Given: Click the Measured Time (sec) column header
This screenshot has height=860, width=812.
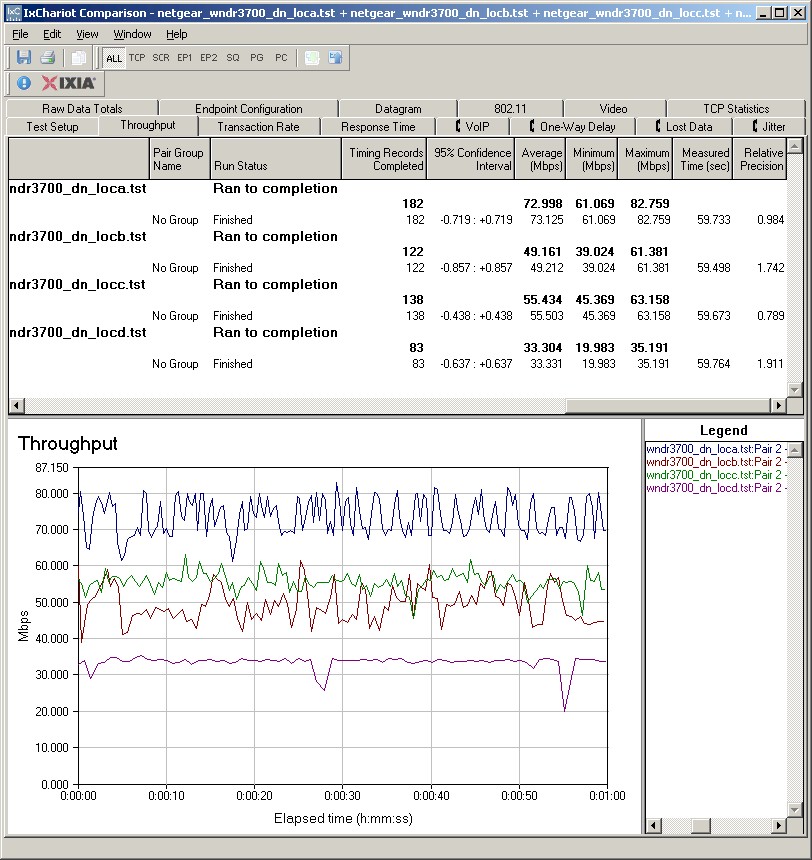Looking at the screenshot, I should click(x=703, y=159).
